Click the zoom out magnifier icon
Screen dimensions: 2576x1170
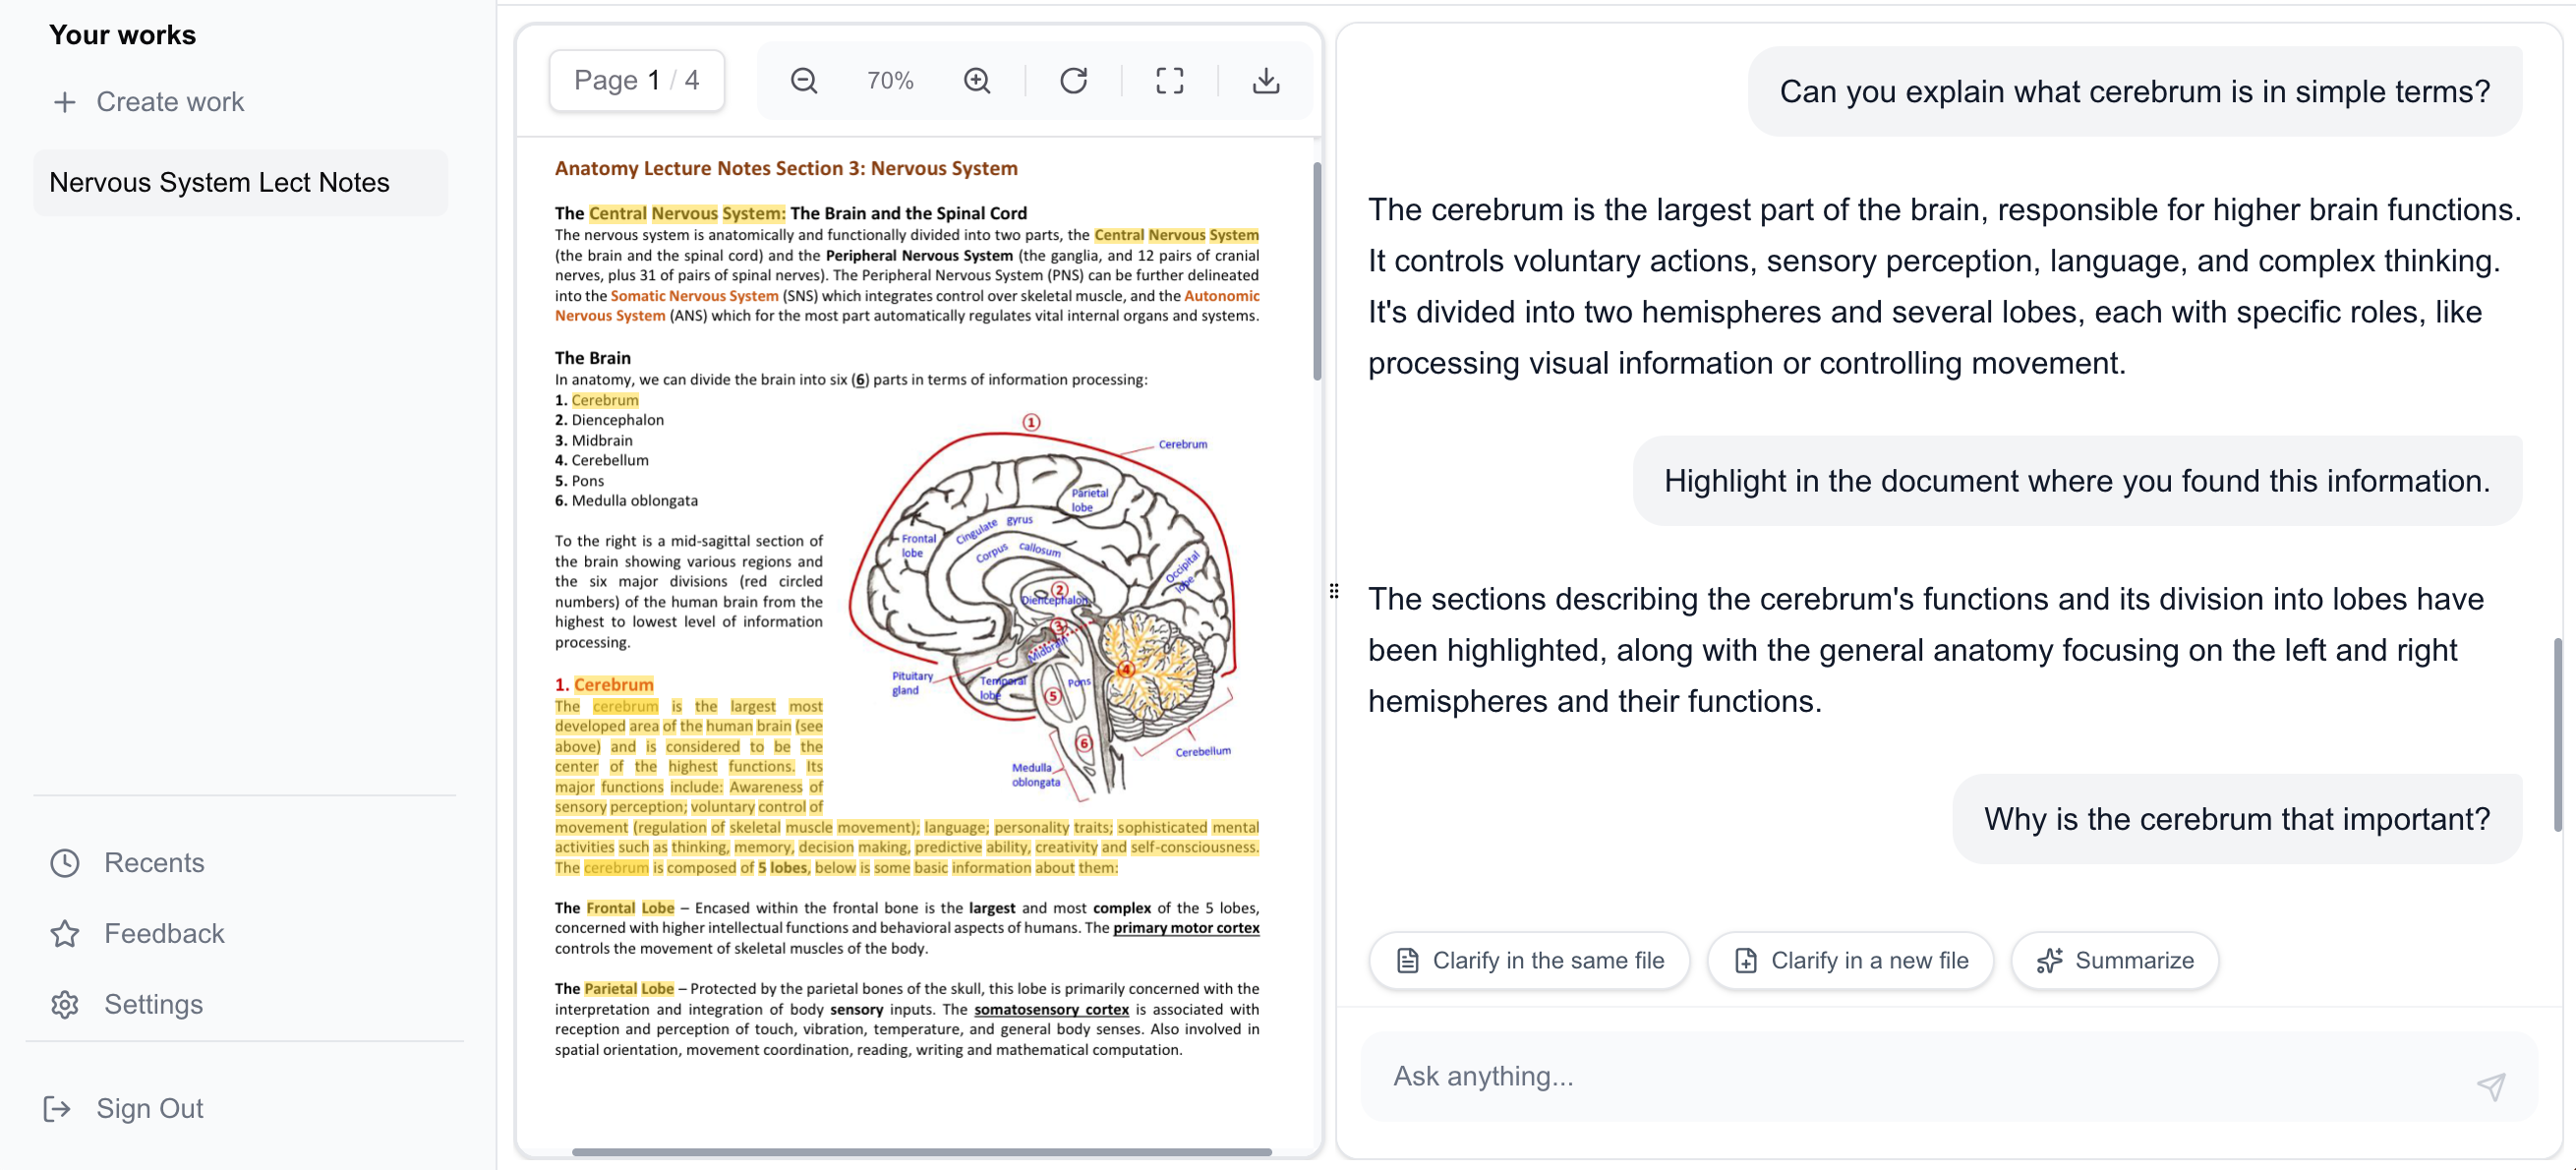pos(803,80)
